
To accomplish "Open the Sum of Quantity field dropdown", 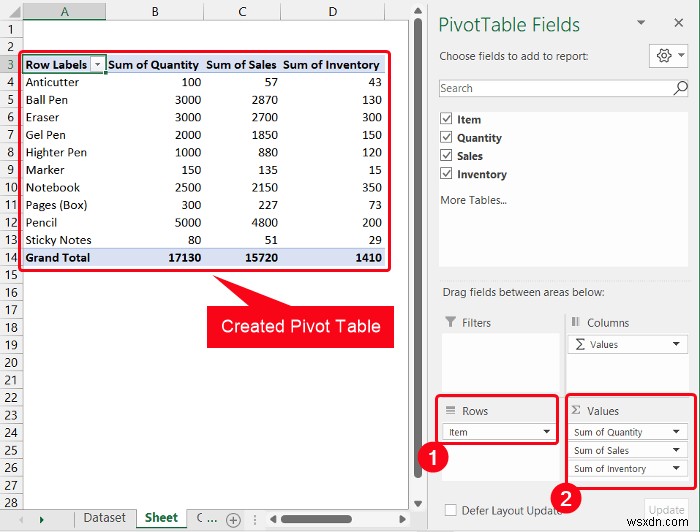I will coord(676,432).
